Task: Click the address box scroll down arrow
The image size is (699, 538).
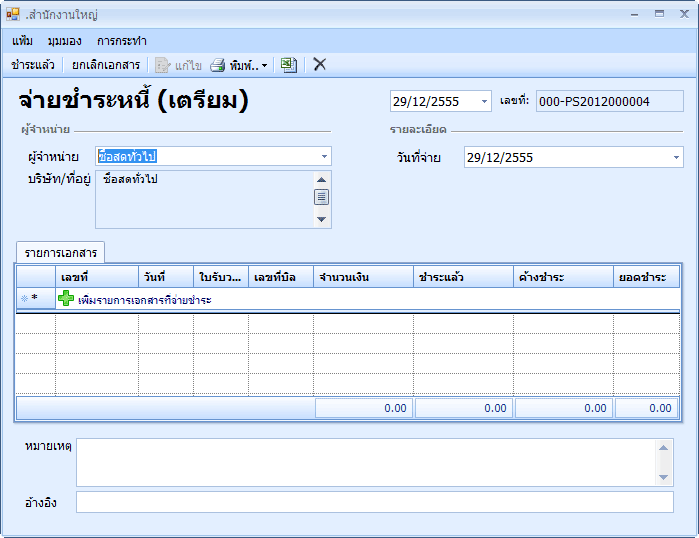Action: pyautogui.click(x=321, y=219)
